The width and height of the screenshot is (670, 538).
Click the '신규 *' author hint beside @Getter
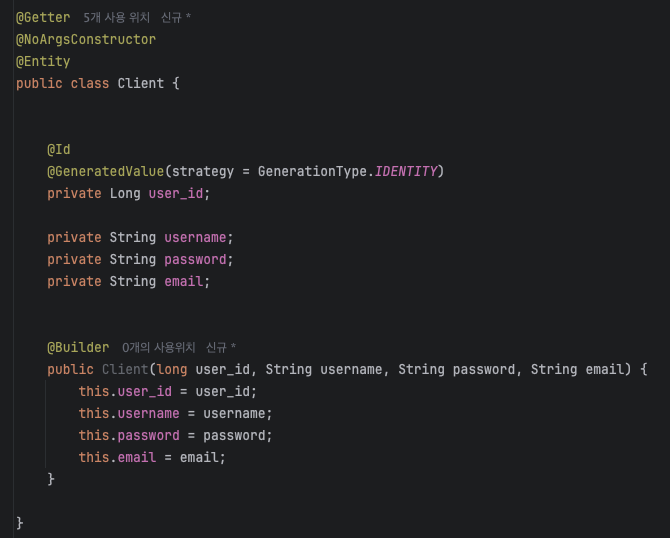pos(176,18)
